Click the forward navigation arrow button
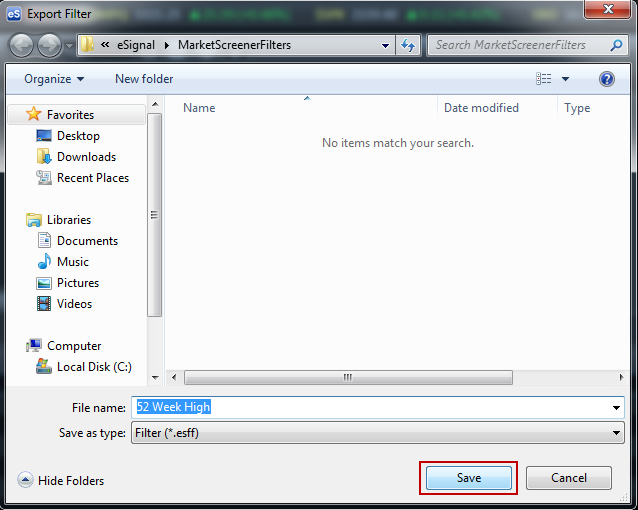Image resolution: width=638 pixels, height=510 pixels. point(49,45)
